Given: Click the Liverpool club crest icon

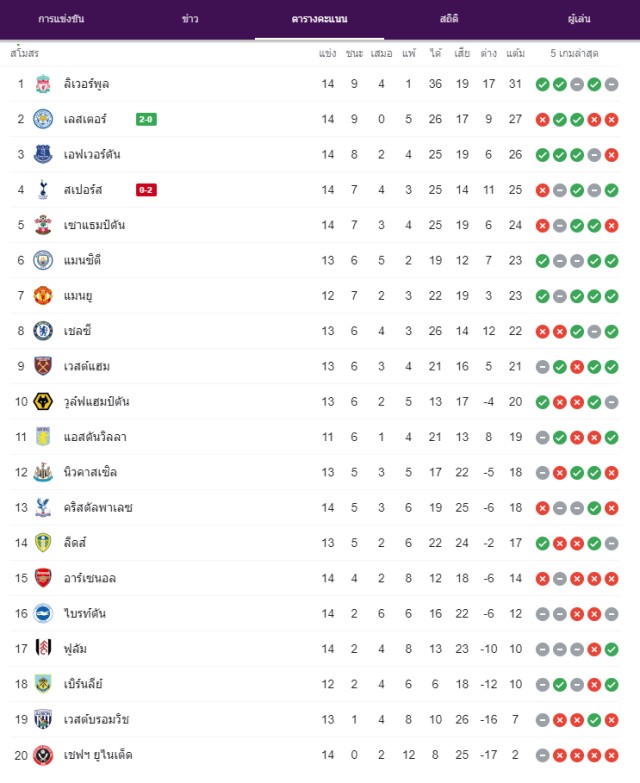Looking at the screenshot, I should 43,84.
